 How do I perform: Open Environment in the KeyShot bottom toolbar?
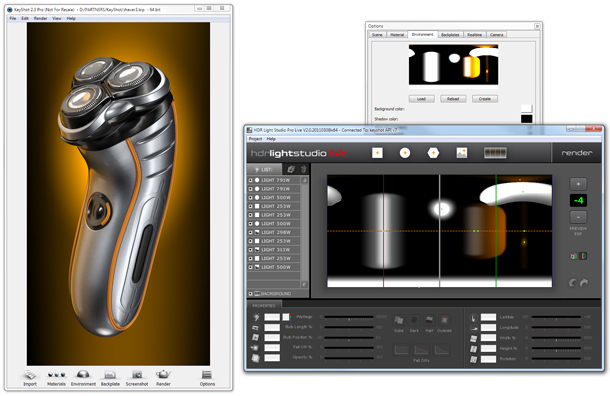(x=83, y=378)
